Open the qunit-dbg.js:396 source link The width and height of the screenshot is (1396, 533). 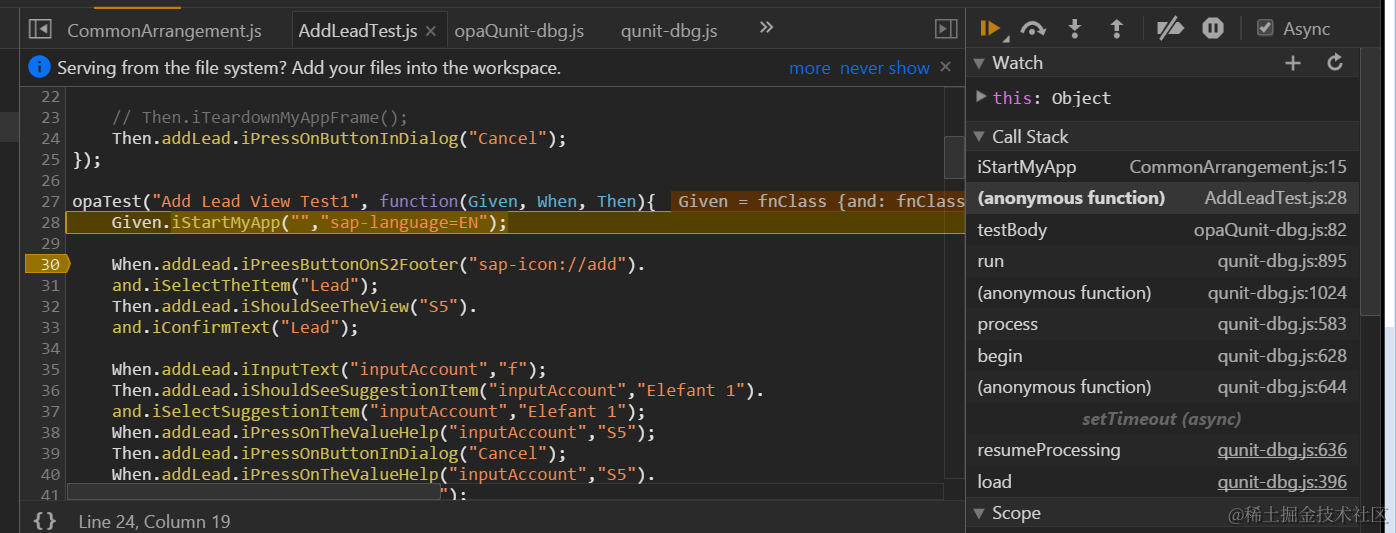coord(1282,482)
